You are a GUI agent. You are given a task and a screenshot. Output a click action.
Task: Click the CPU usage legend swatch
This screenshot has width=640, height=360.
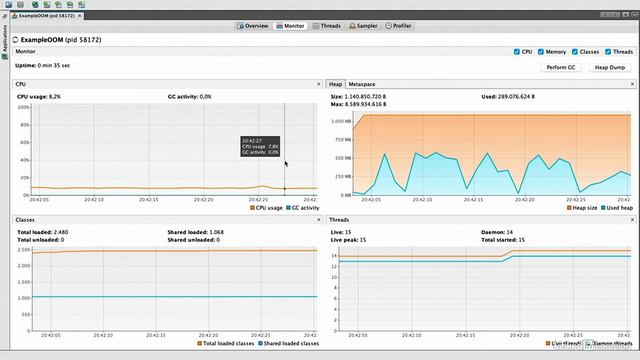click(x=252, y=208)
